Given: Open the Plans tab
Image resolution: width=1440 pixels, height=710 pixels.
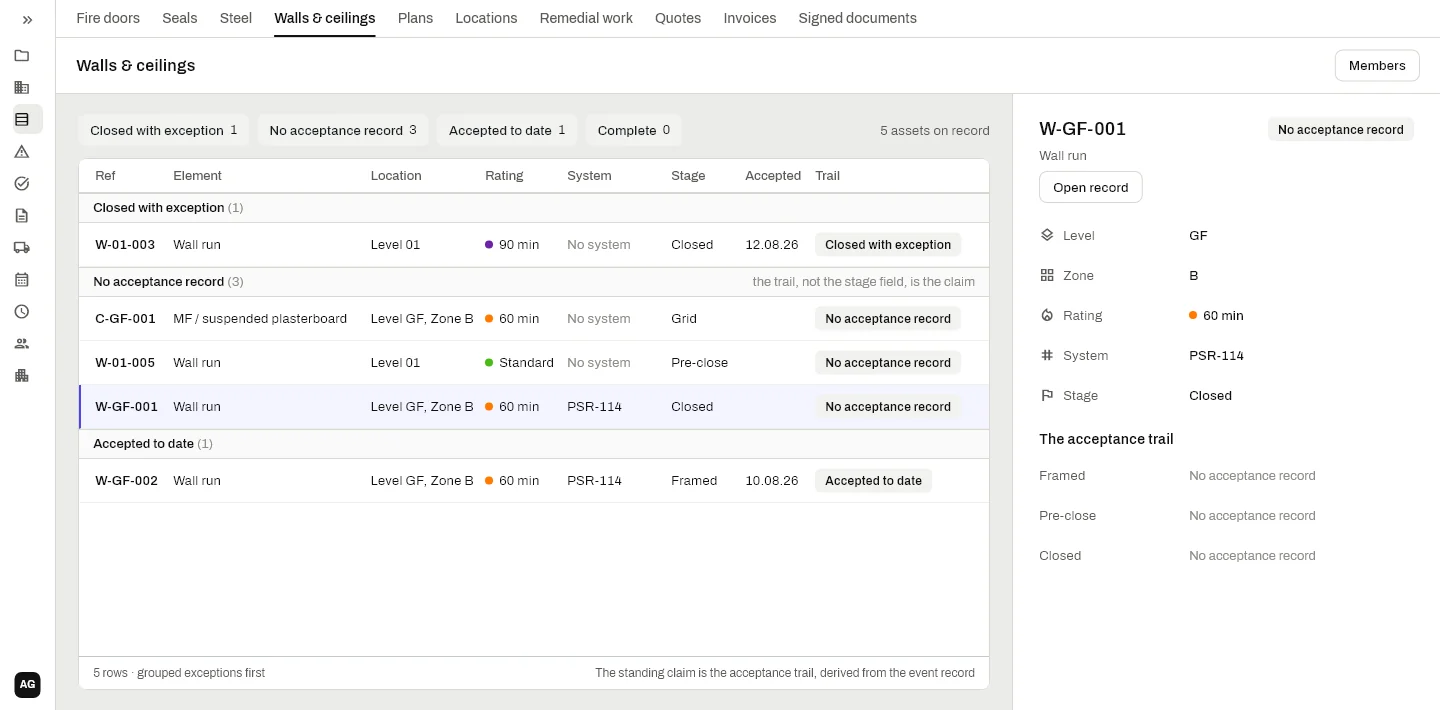Looking at the screenshot, I should coord(415,18).
